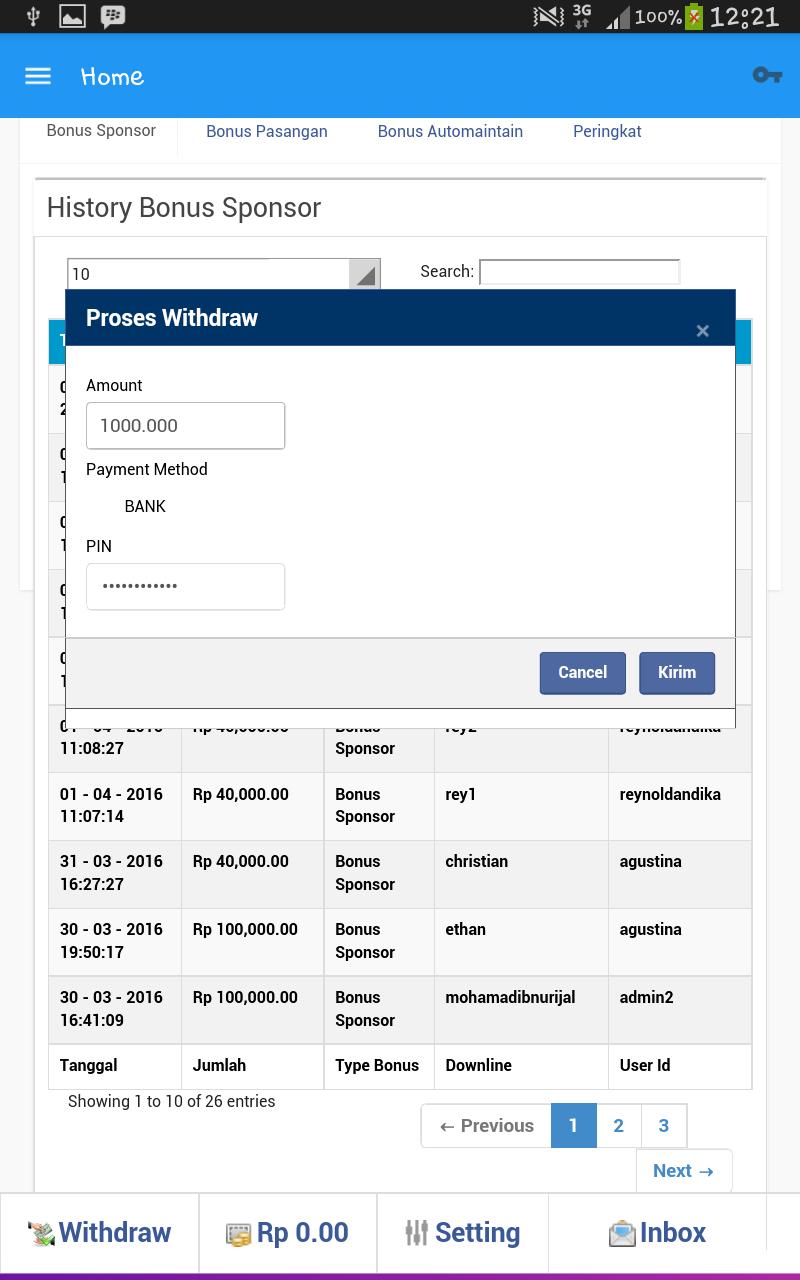This screenshot has height=1280, width=800.
Task: Click the Type Bonus column footer
Action: click(x=379, y=1066)
